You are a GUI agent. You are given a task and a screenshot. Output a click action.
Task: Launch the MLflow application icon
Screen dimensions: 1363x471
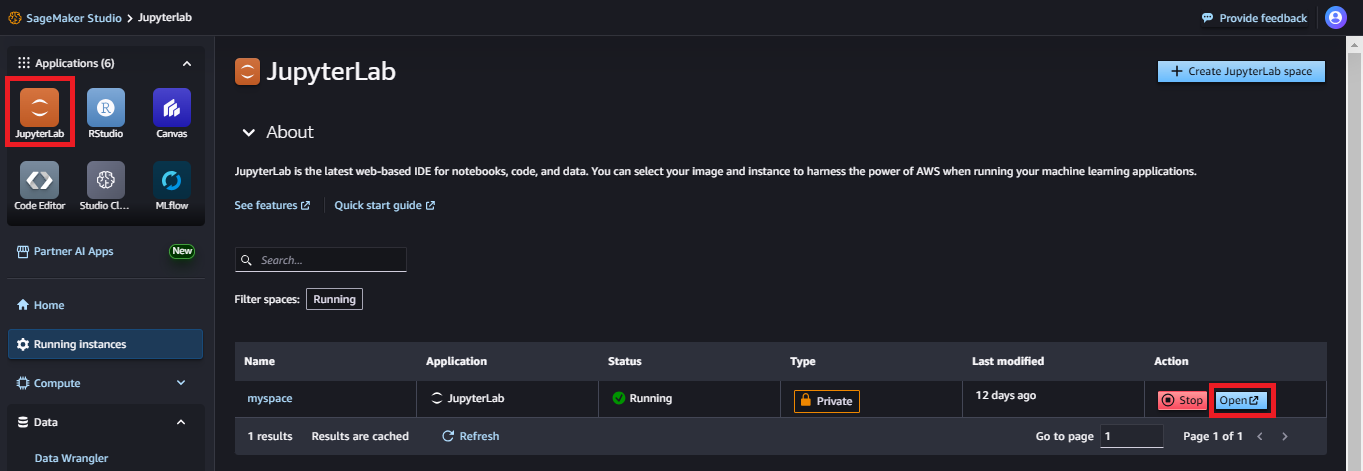pos(172,180)
